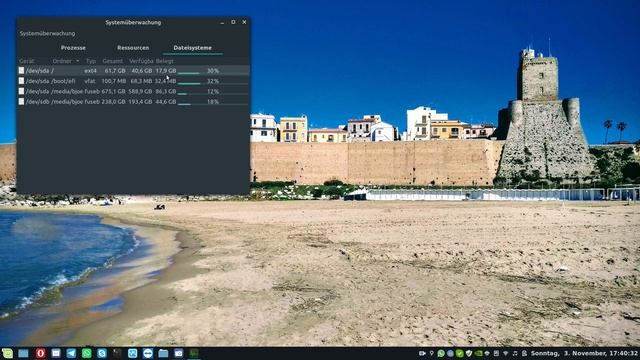This screenshot has height=360, width=640.
Task: Click the Wi-Fi network tray icon
Action: (506, 353)
